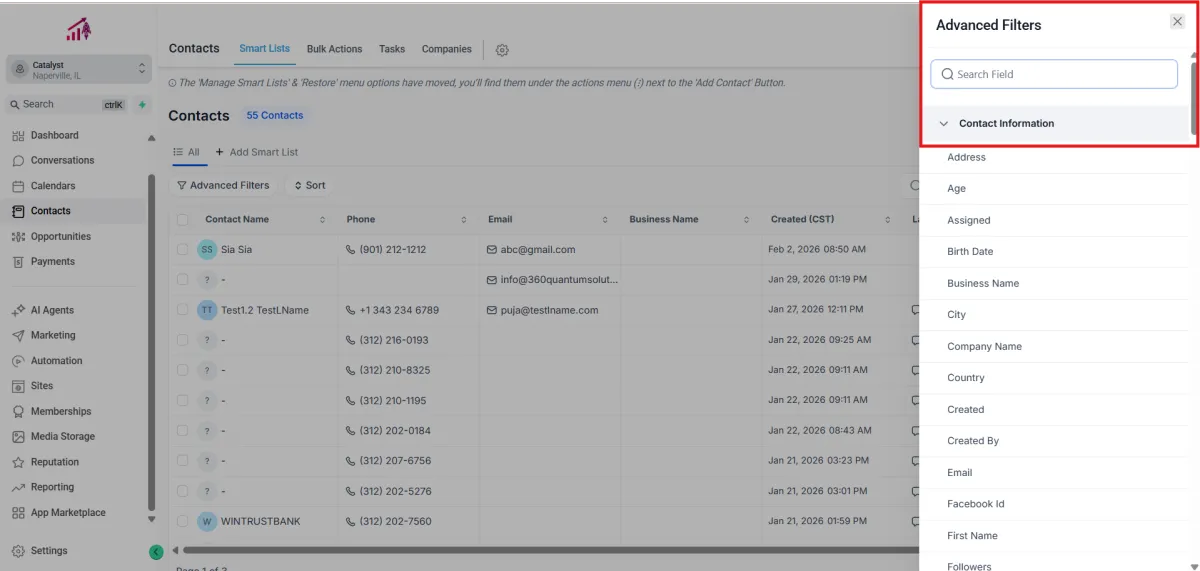Select checkbox for (312) 210-8325 row
Viewport: 1200px width, 571px height.
click(x=182, y=370)
